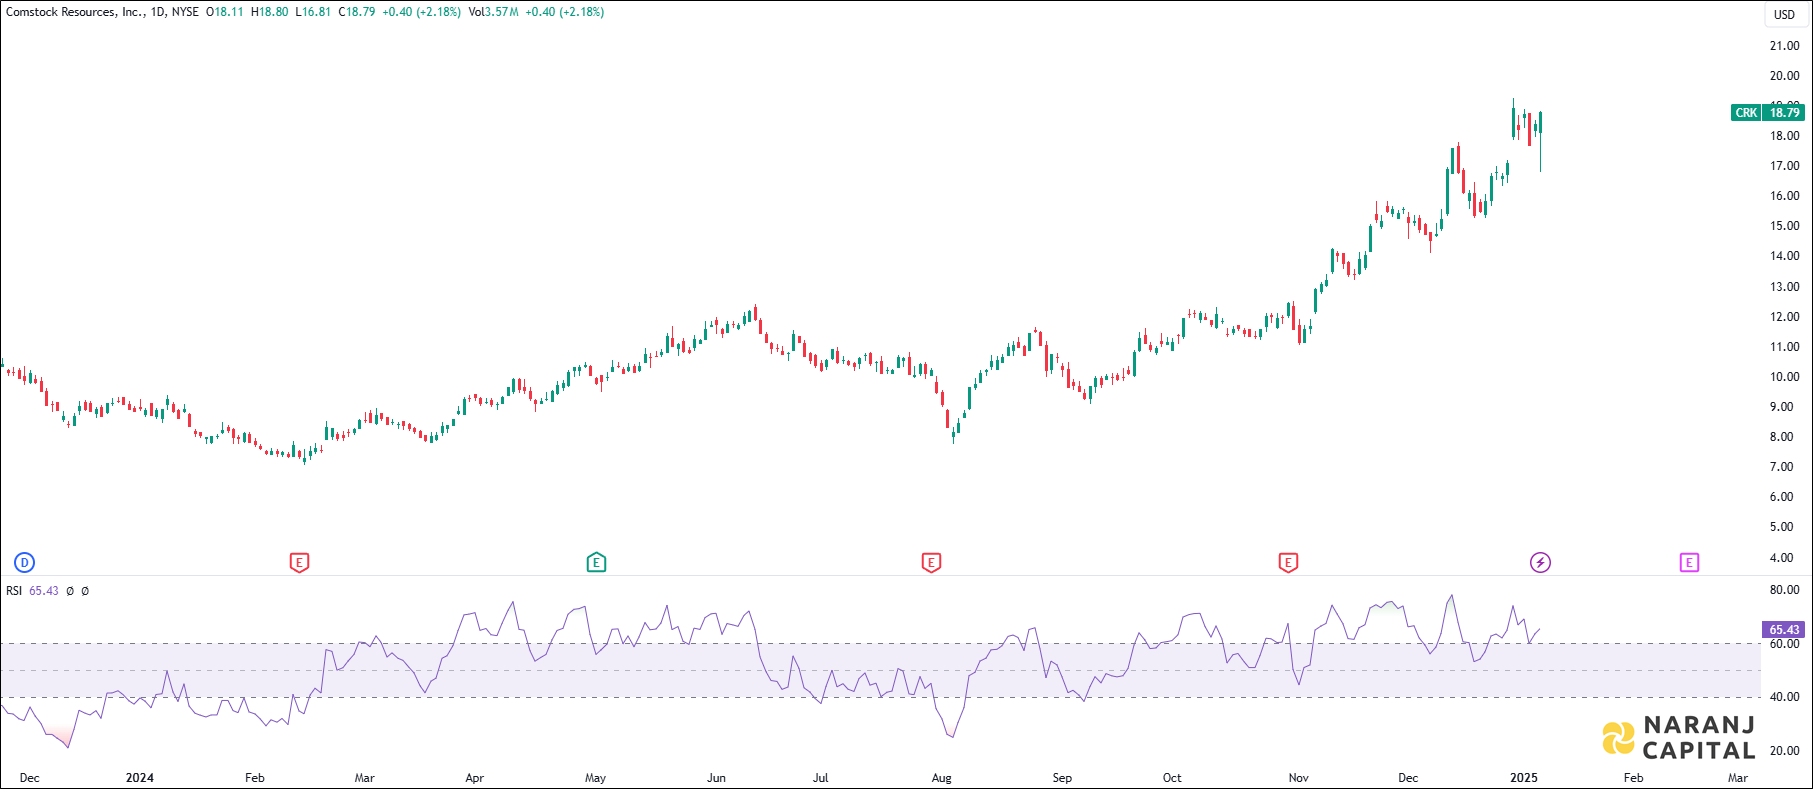This screenshot has width=1813, height=789.
Task: Click the high value H18.80
Action: tap(270, 12)
